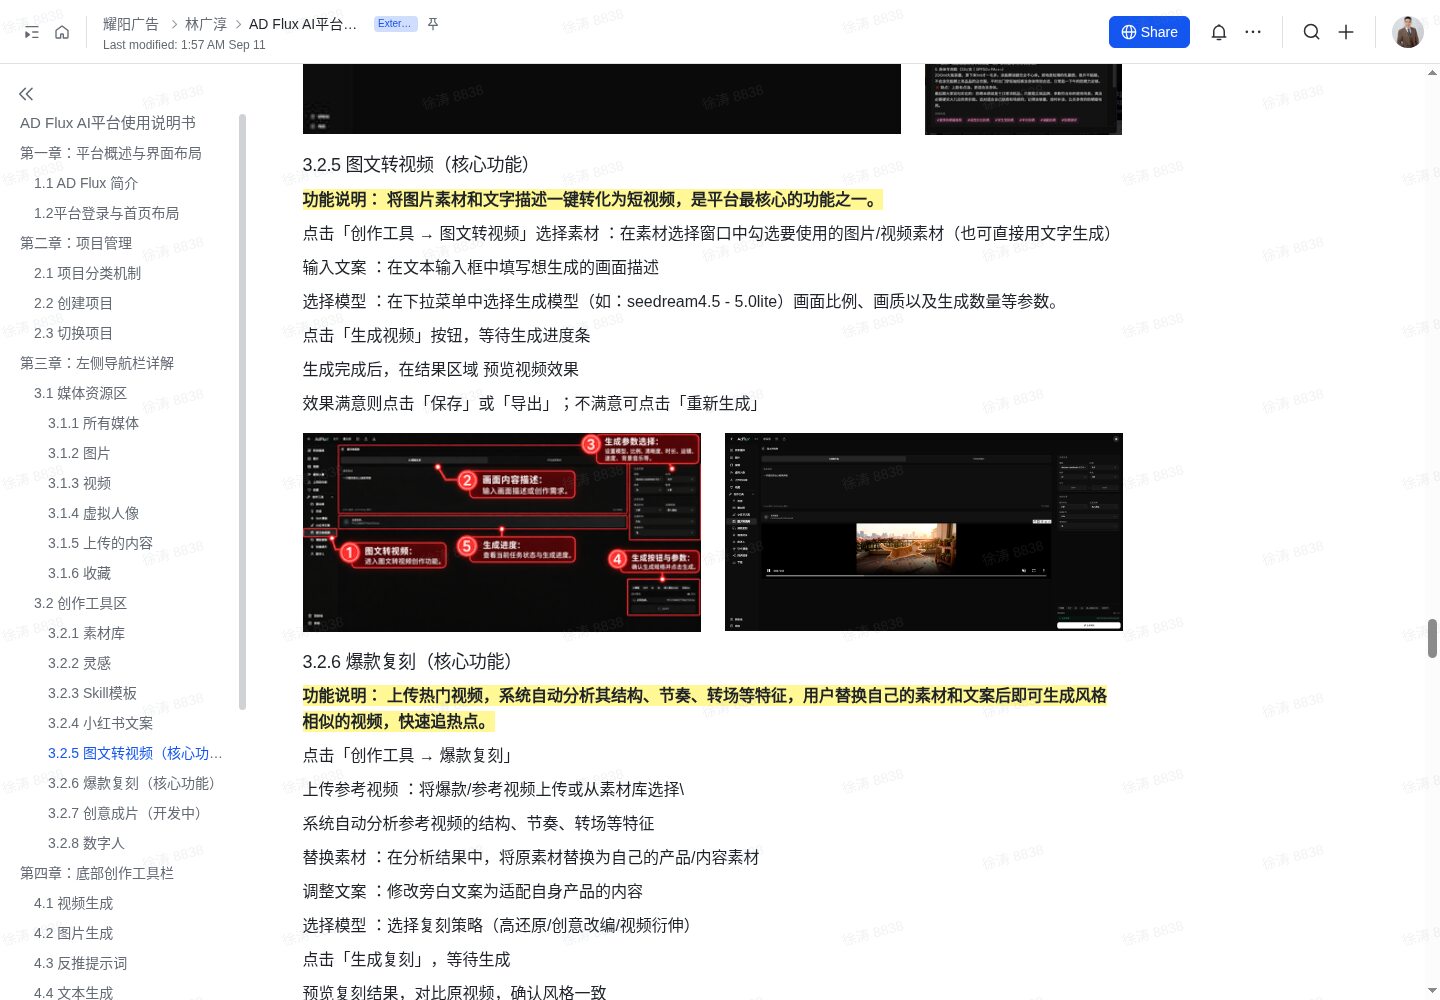Go to 3.1.4 虚拟人像

pos(93,513)
